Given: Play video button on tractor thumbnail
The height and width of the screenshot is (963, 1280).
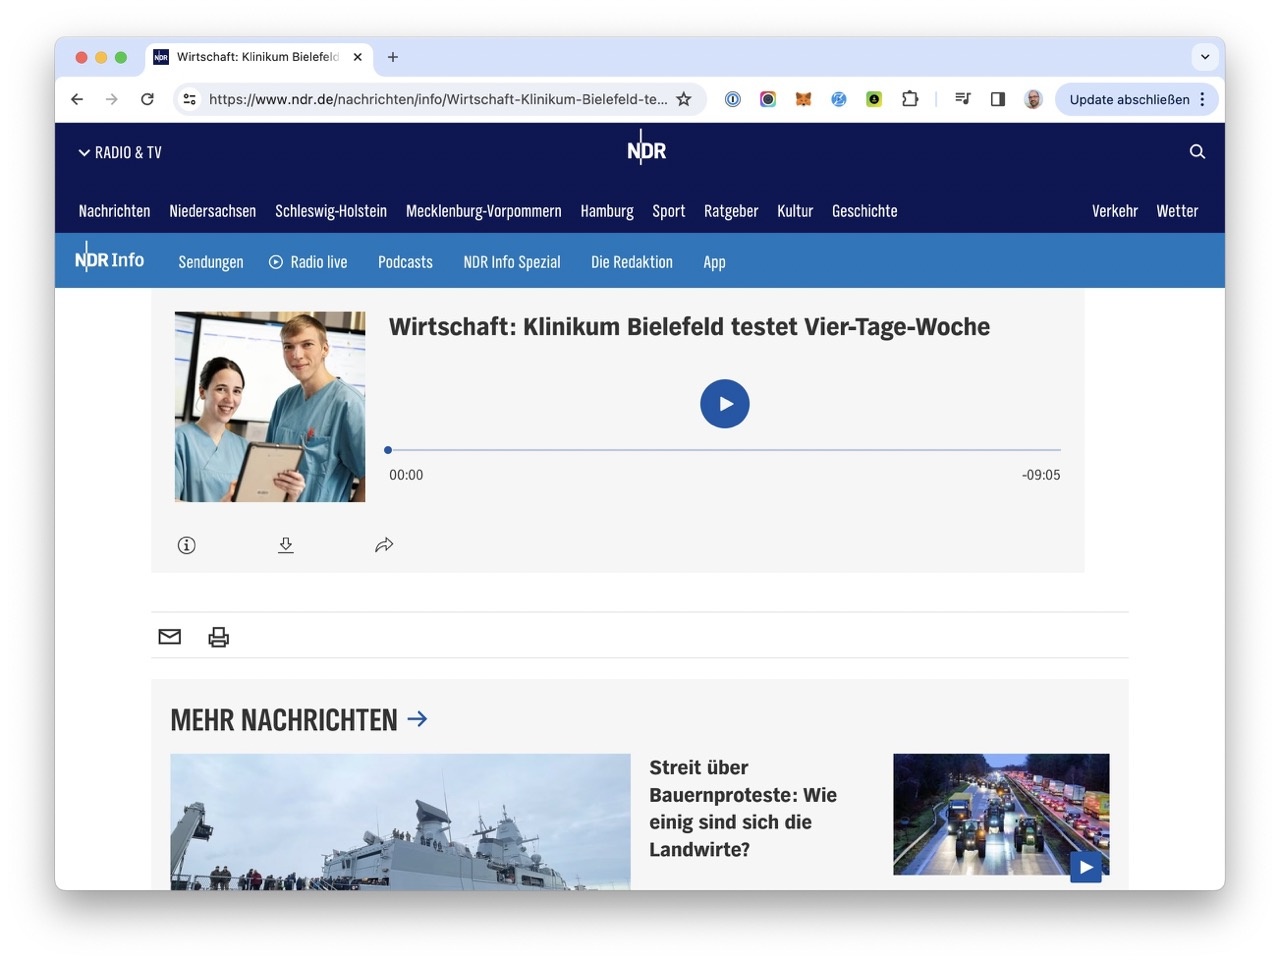Looking at the screenshot, I should (1086, 867).
